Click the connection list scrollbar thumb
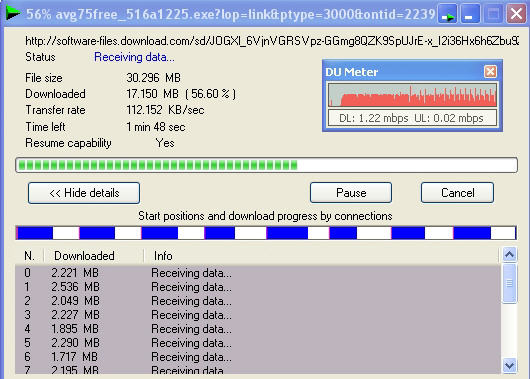This screenshot has height=379, width=530. coord(509,283)
